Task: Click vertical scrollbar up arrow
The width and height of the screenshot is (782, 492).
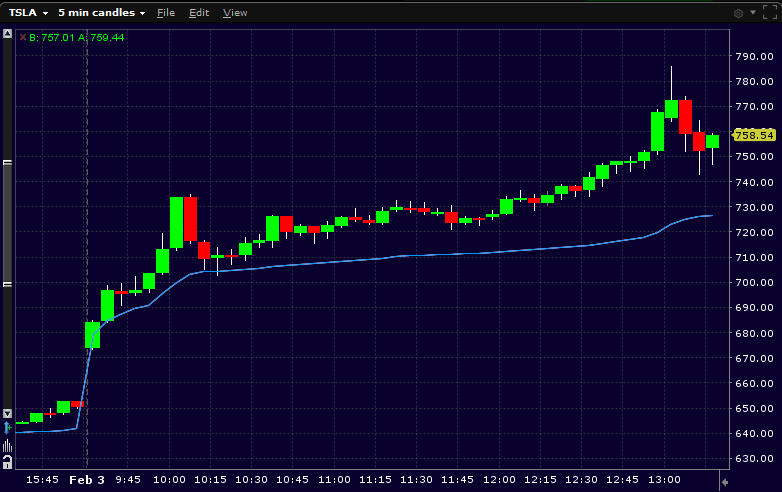Action: (7, 34)
